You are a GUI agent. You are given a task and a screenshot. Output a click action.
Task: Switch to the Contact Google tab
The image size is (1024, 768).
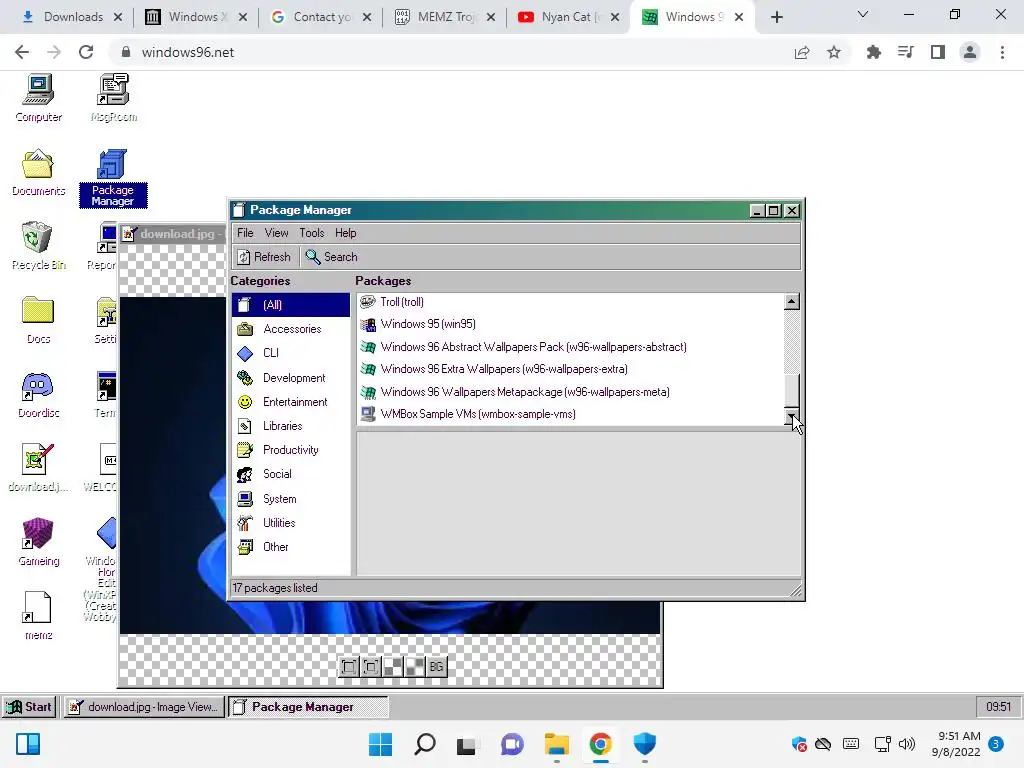(x=320, y=17)
